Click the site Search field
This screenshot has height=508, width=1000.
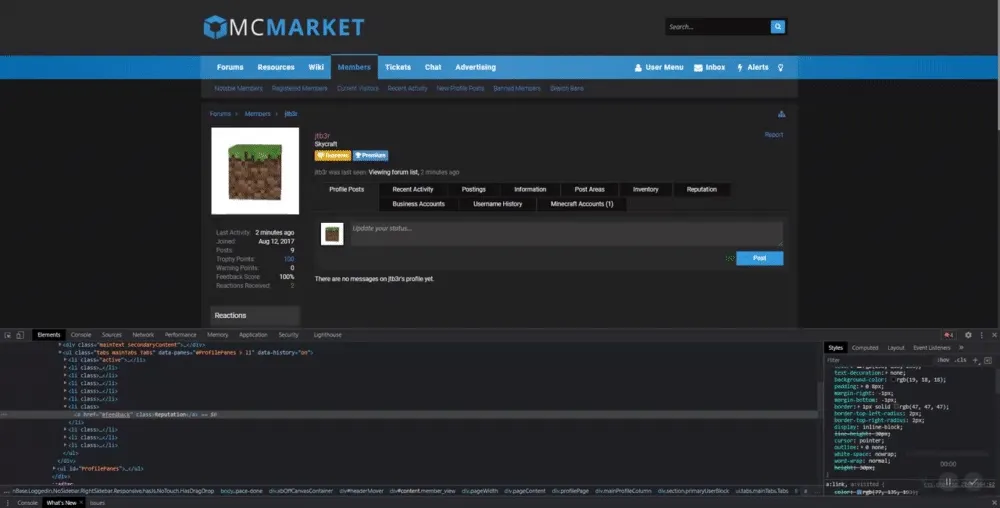tap(717, 27)
